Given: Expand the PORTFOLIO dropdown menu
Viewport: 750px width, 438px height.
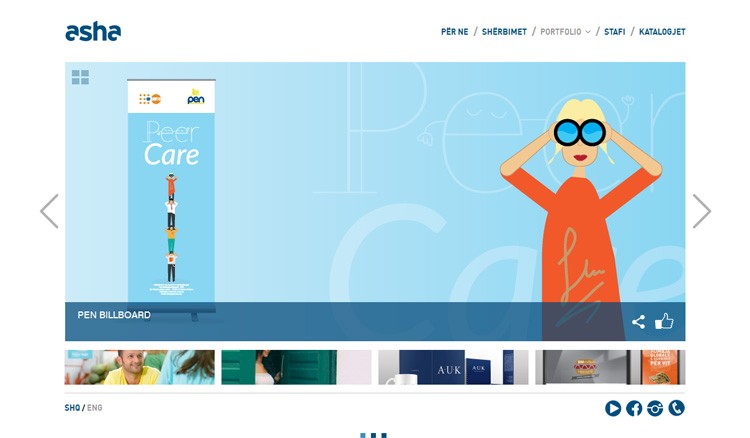Looking at the screenshot, I should tap(565, 32).
